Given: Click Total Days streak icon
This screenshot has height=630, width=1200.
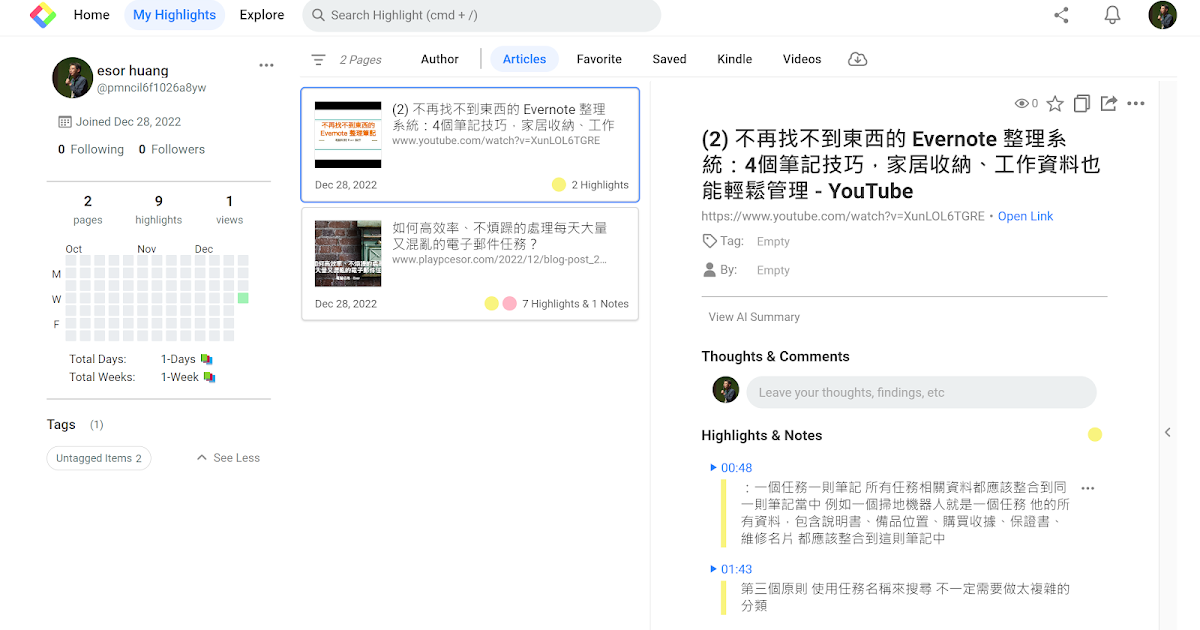Looking at the screenshot, I should coord(206,359).
